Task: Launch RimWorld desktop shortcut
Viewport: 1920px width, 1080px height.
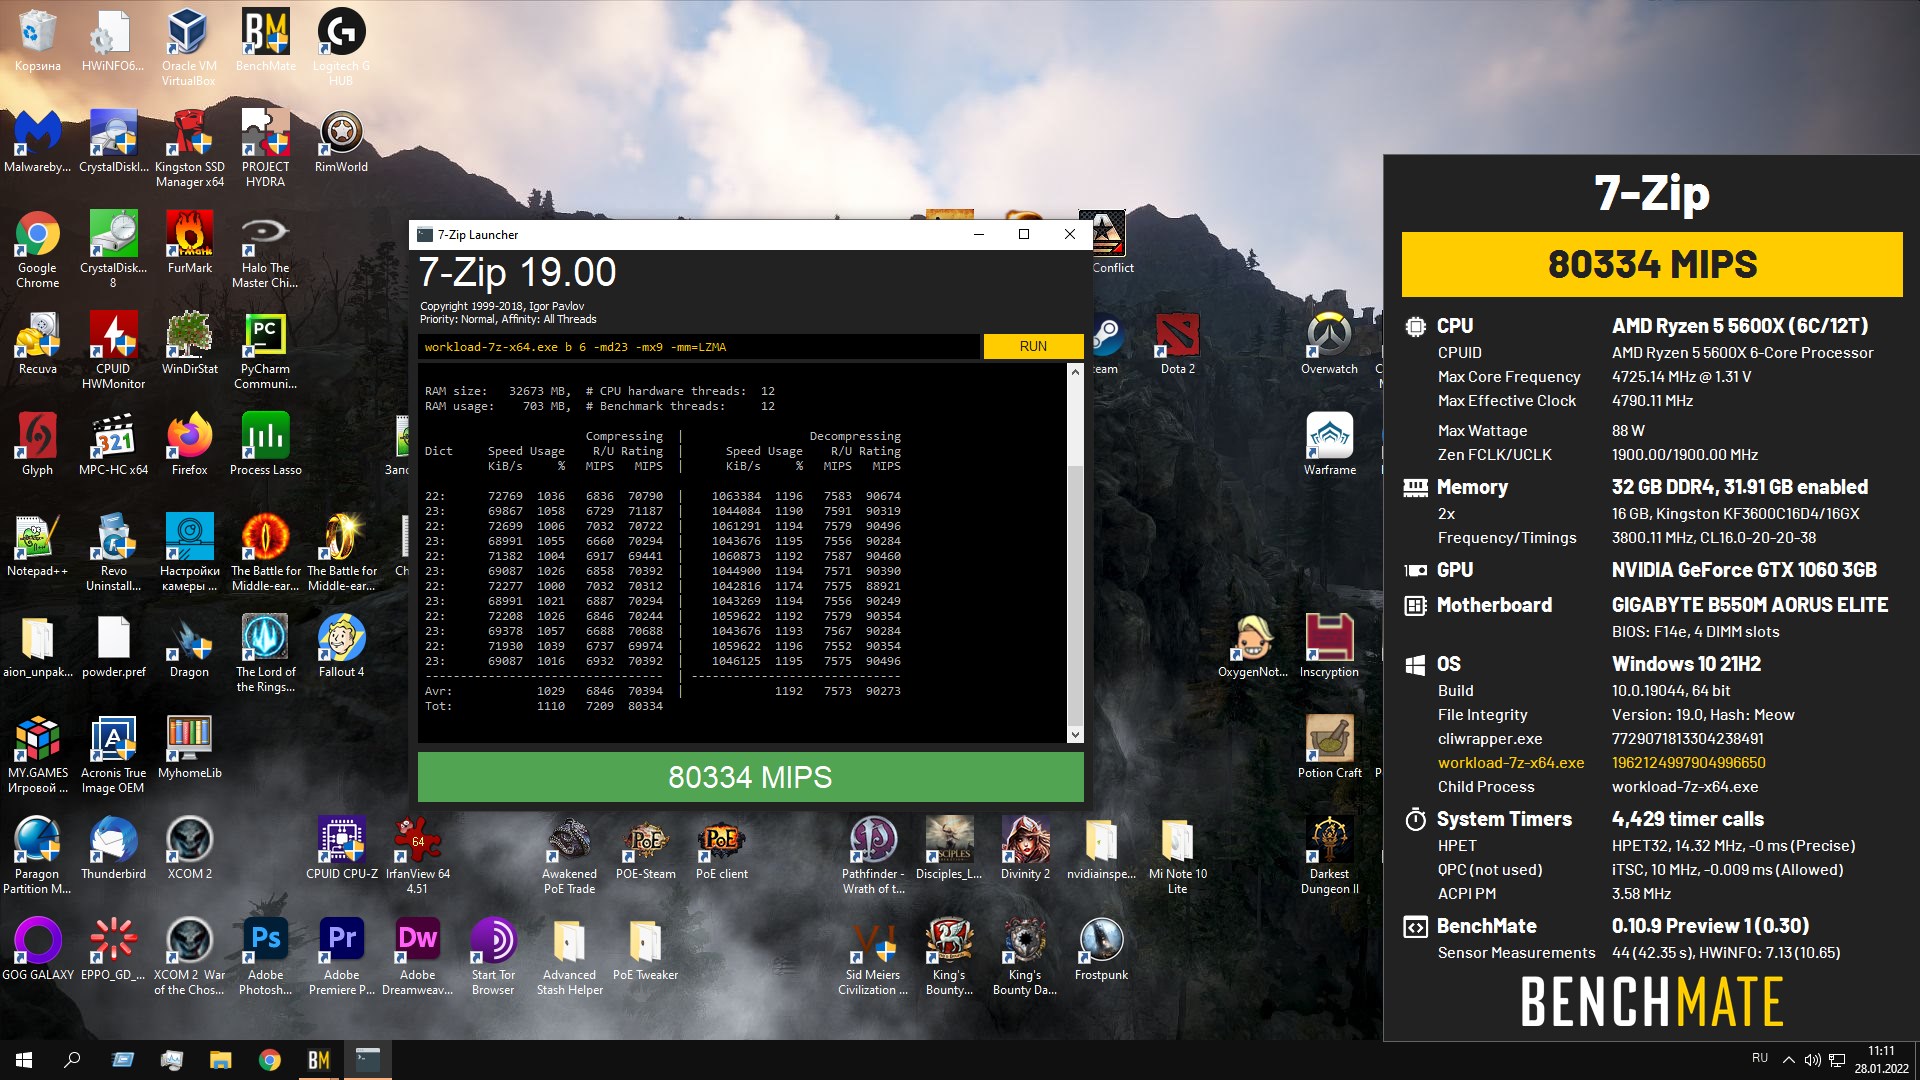Action: 341,141
